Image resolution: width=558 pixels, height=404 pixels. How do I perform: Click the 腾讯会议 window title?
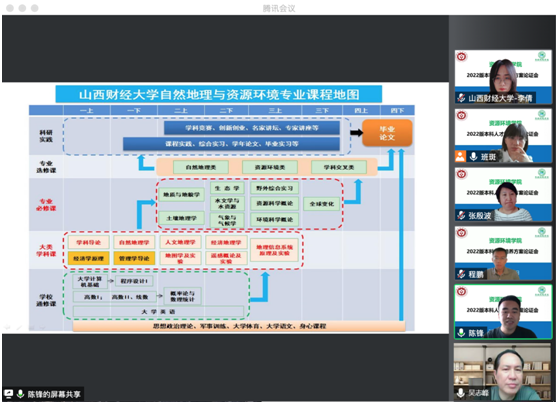tap(279, 8)
